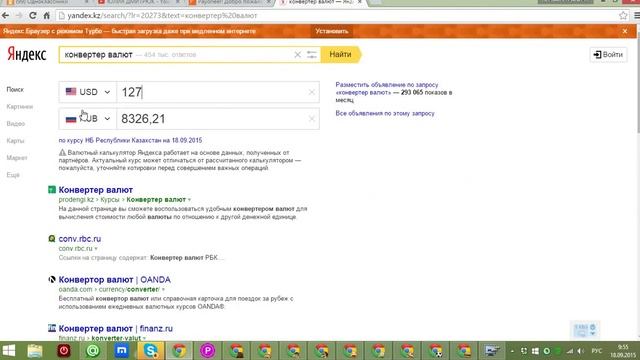Click the yellow Найти button
Viewport: 640px width, 360px height.
(x=340, y=54)
